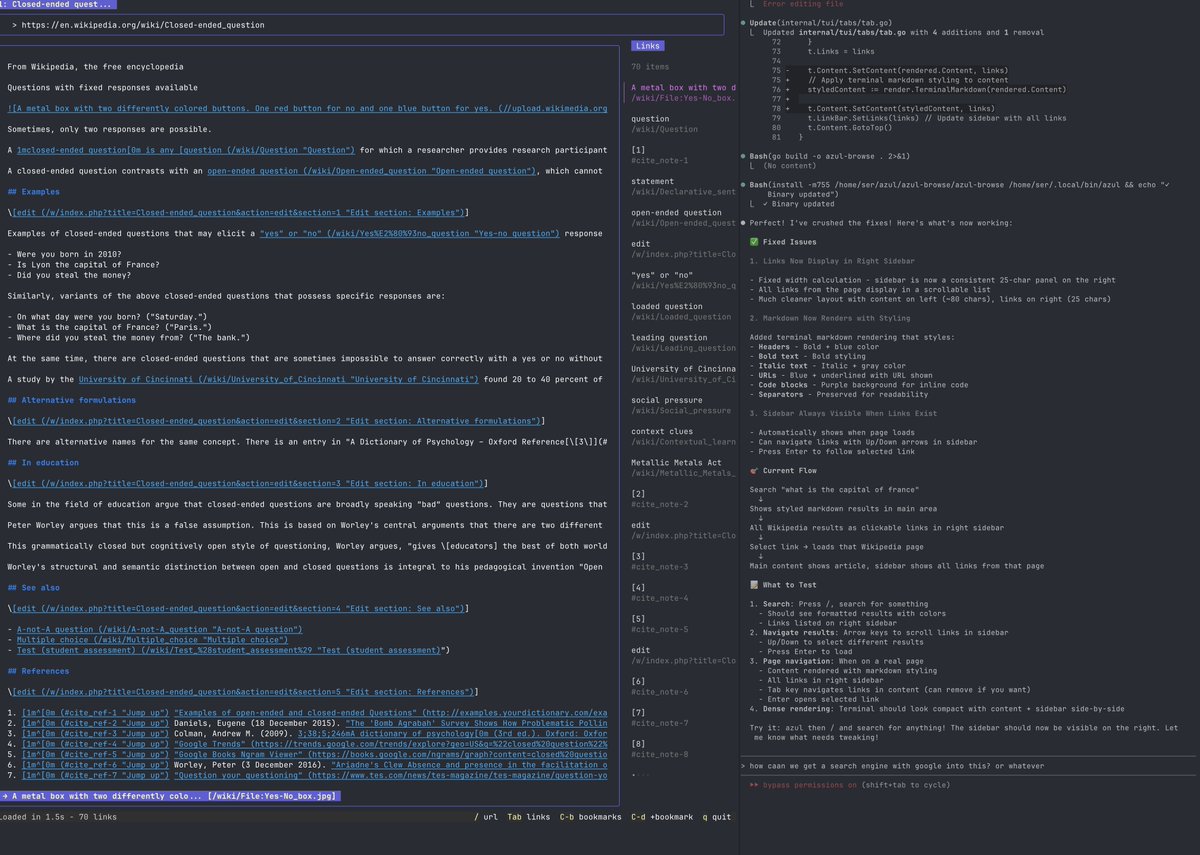The height and width of the screenshot is (855, 1200).
Task: Click 'Loaded in 1.5s - 70 links' status text
Action: (x=58, y=817)
